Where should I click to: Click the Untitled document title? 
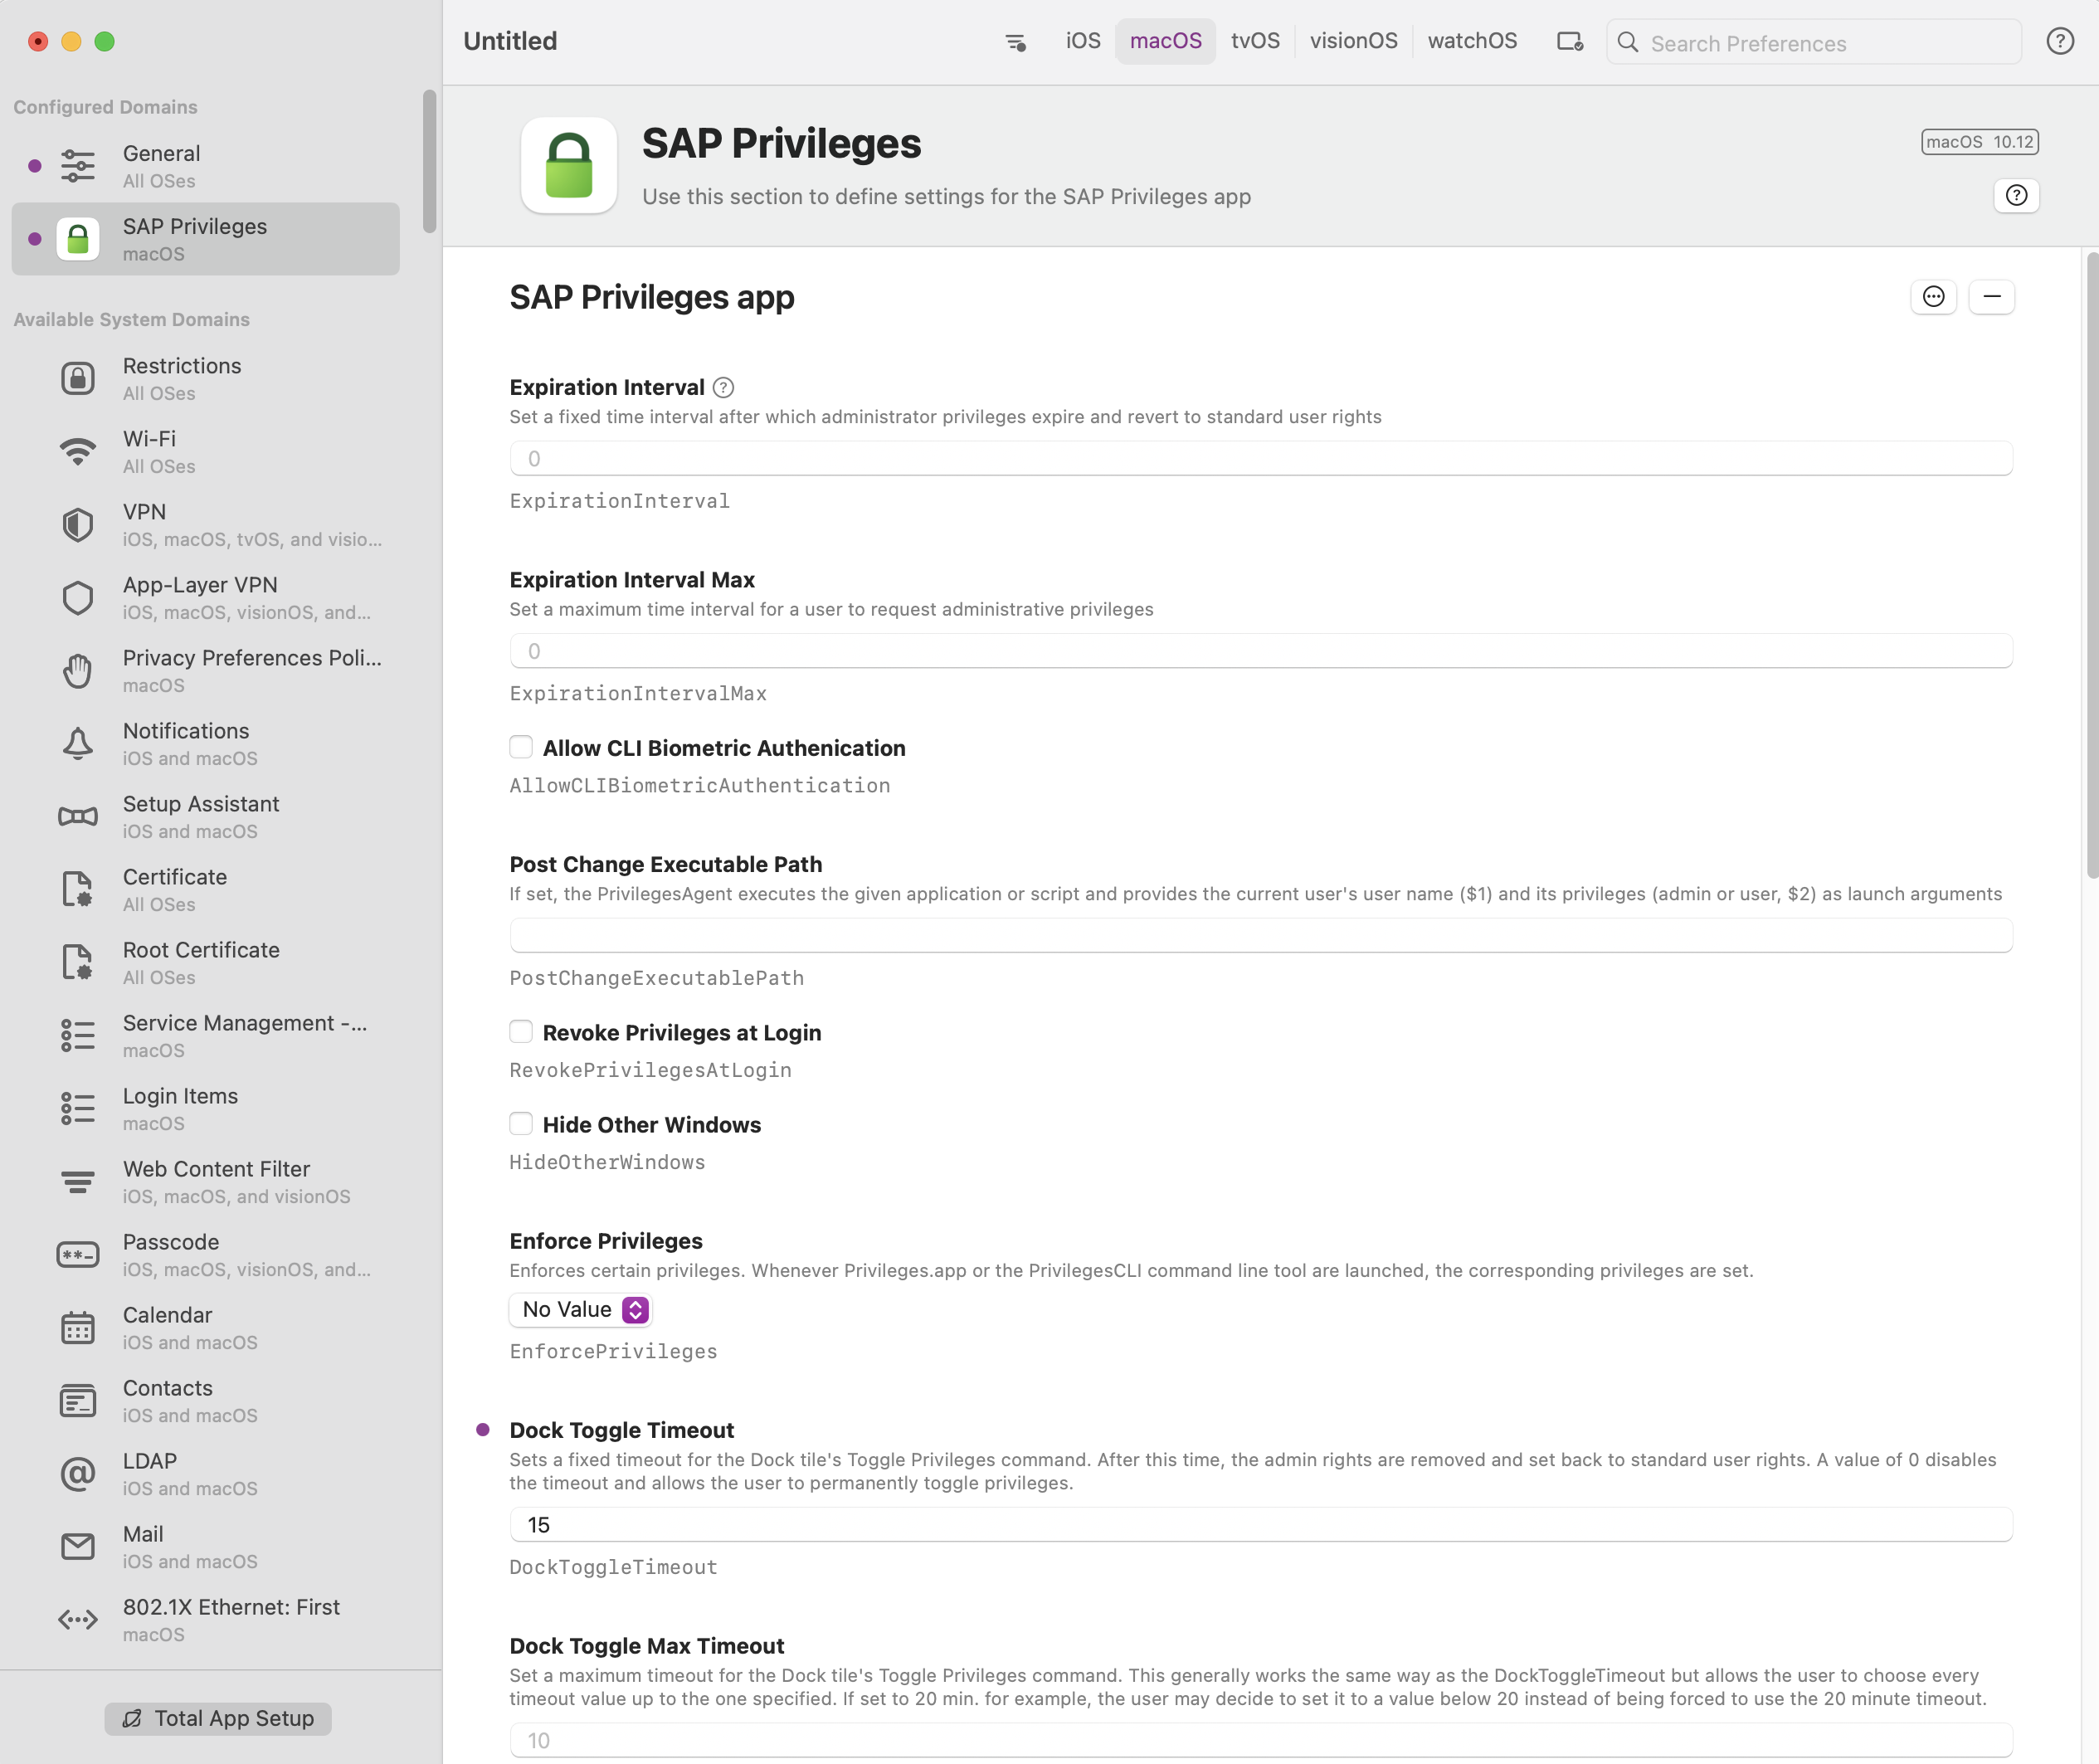(x=510, y=41)
